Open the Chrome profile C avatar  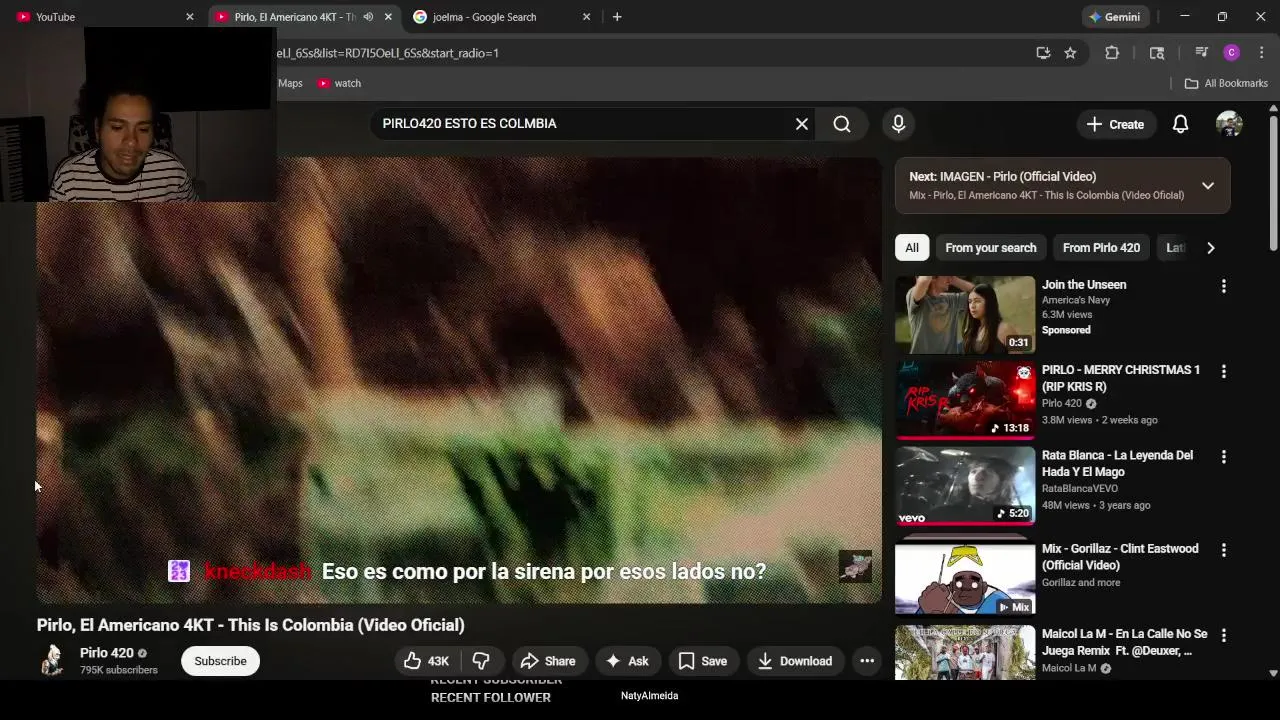pos(1232,53)
